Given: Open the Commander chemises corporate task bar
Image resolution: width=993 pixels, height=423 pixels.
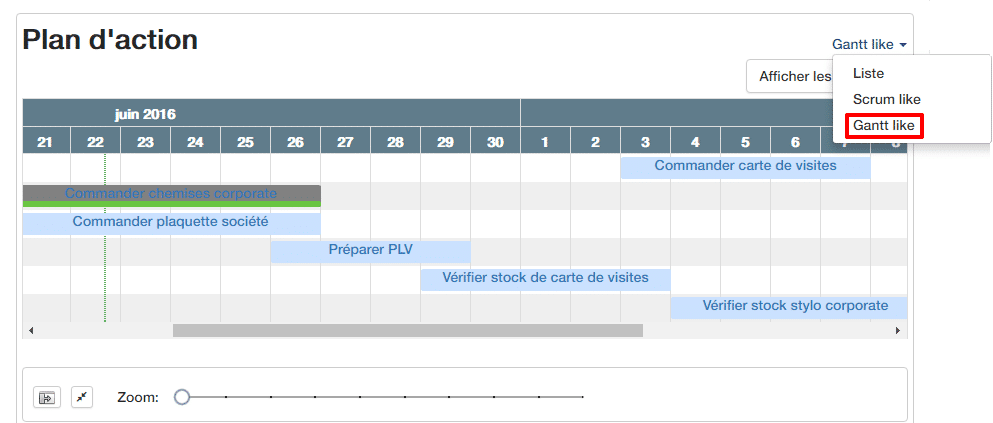Looking at the screenshot, I should point(171,193).
